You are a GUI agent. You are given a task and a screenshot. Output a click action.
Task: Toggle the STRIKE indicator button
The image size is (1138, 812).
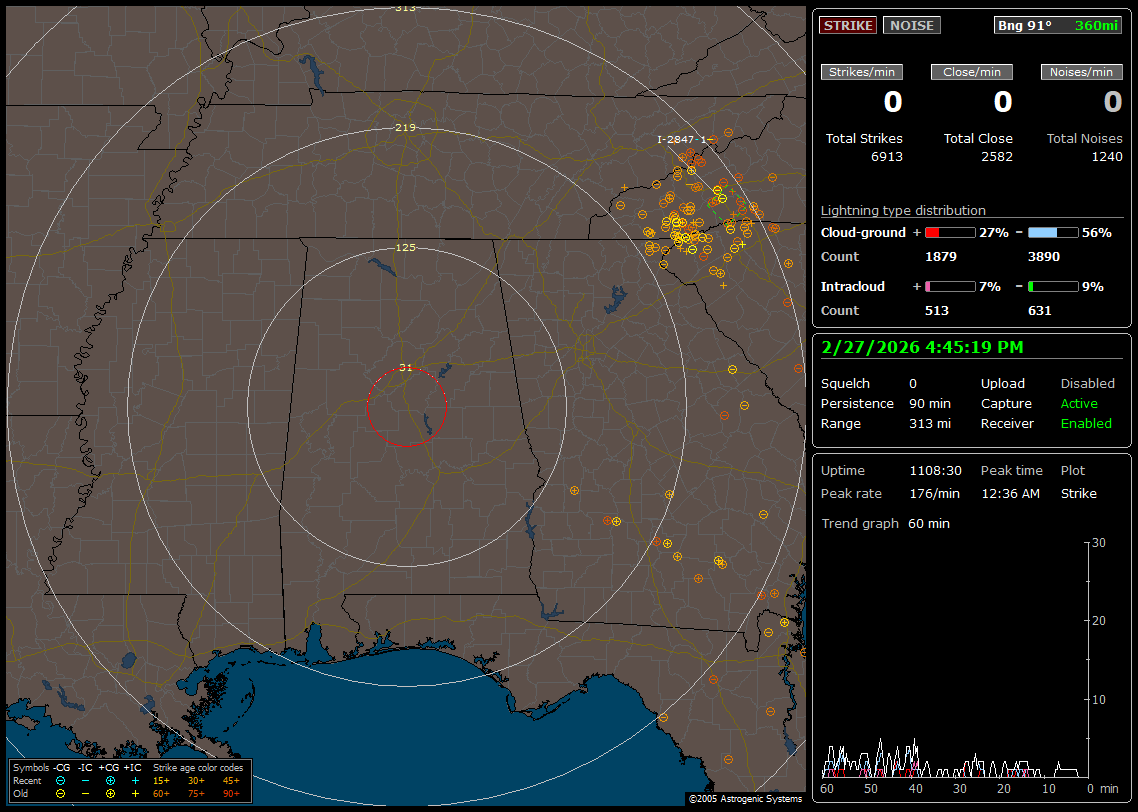click(x=848, y=25)
